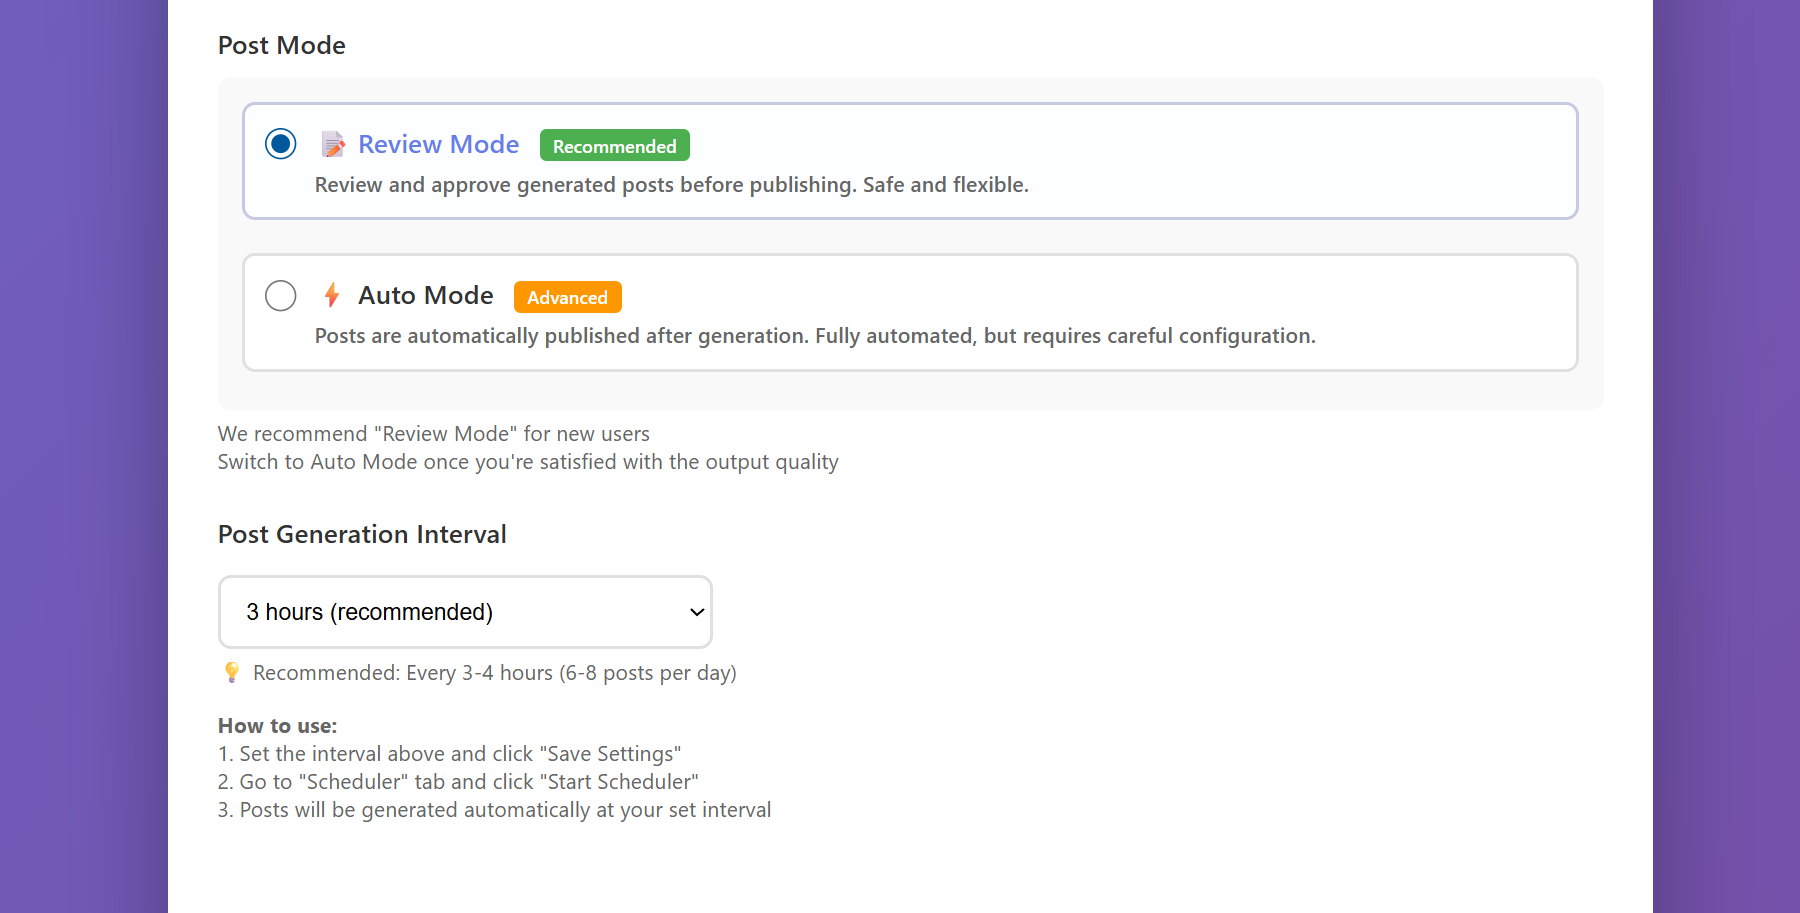Click the How to use heading
This screenshot has width=1800, height=913.
coord(278,725)
